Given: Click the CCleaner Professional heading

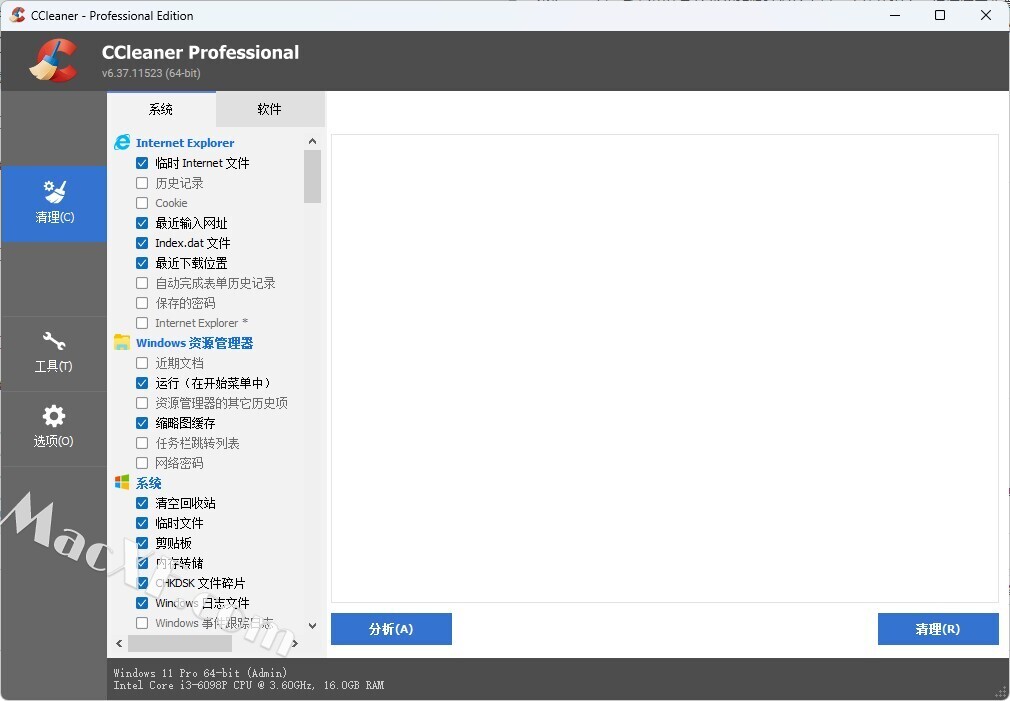Looking at the screenshot, I should (200, 52).
